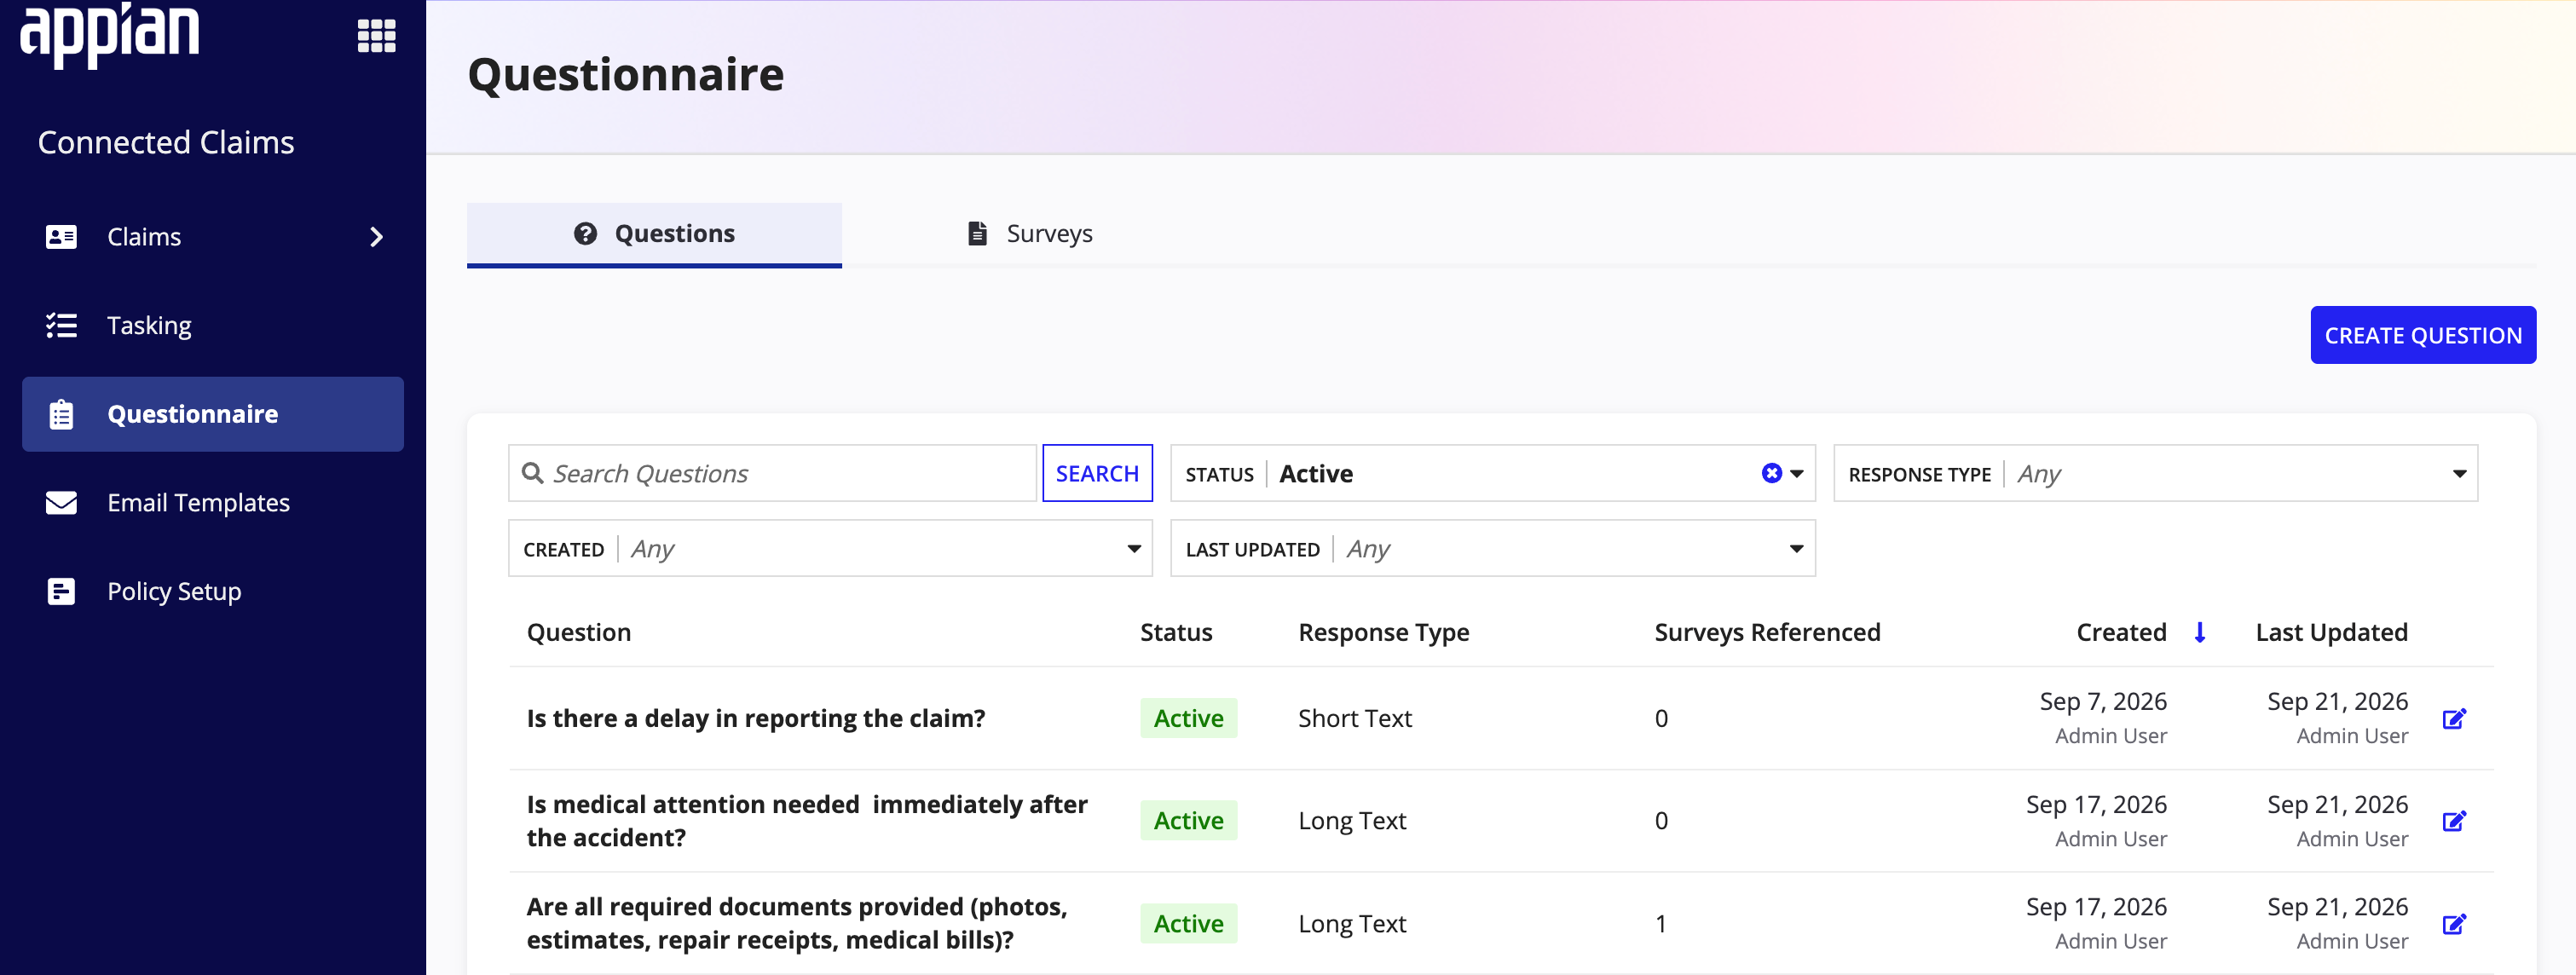Click the Connected Claims site title
The width and height of the screenshot is (2576, 975).
(x=166, y=142)
